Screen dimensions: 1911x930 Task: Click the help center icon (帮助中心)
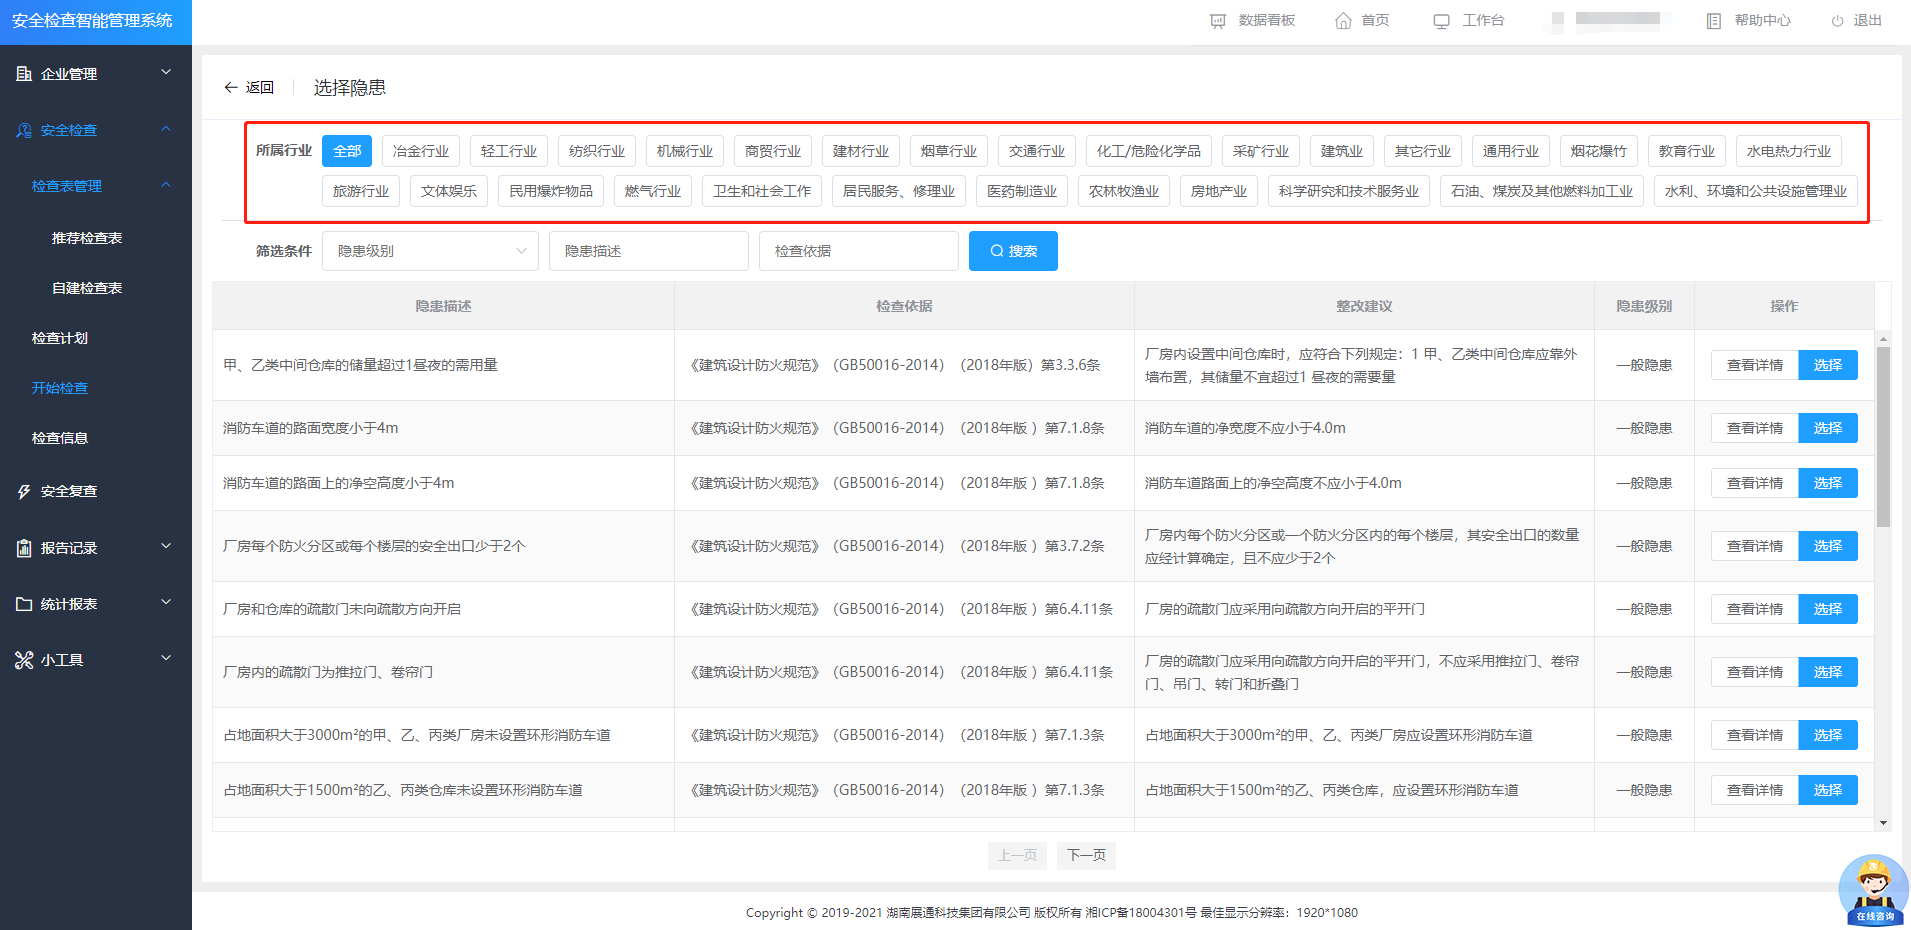pyautogui.click(x=1713, y=21)
